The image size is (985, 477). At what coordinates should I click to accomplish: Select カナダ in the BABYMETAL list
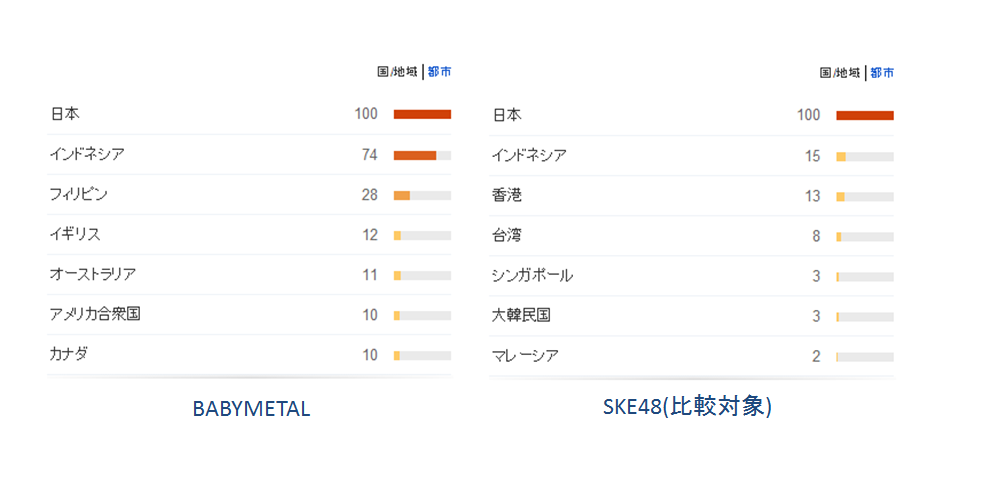pos(69,354)
